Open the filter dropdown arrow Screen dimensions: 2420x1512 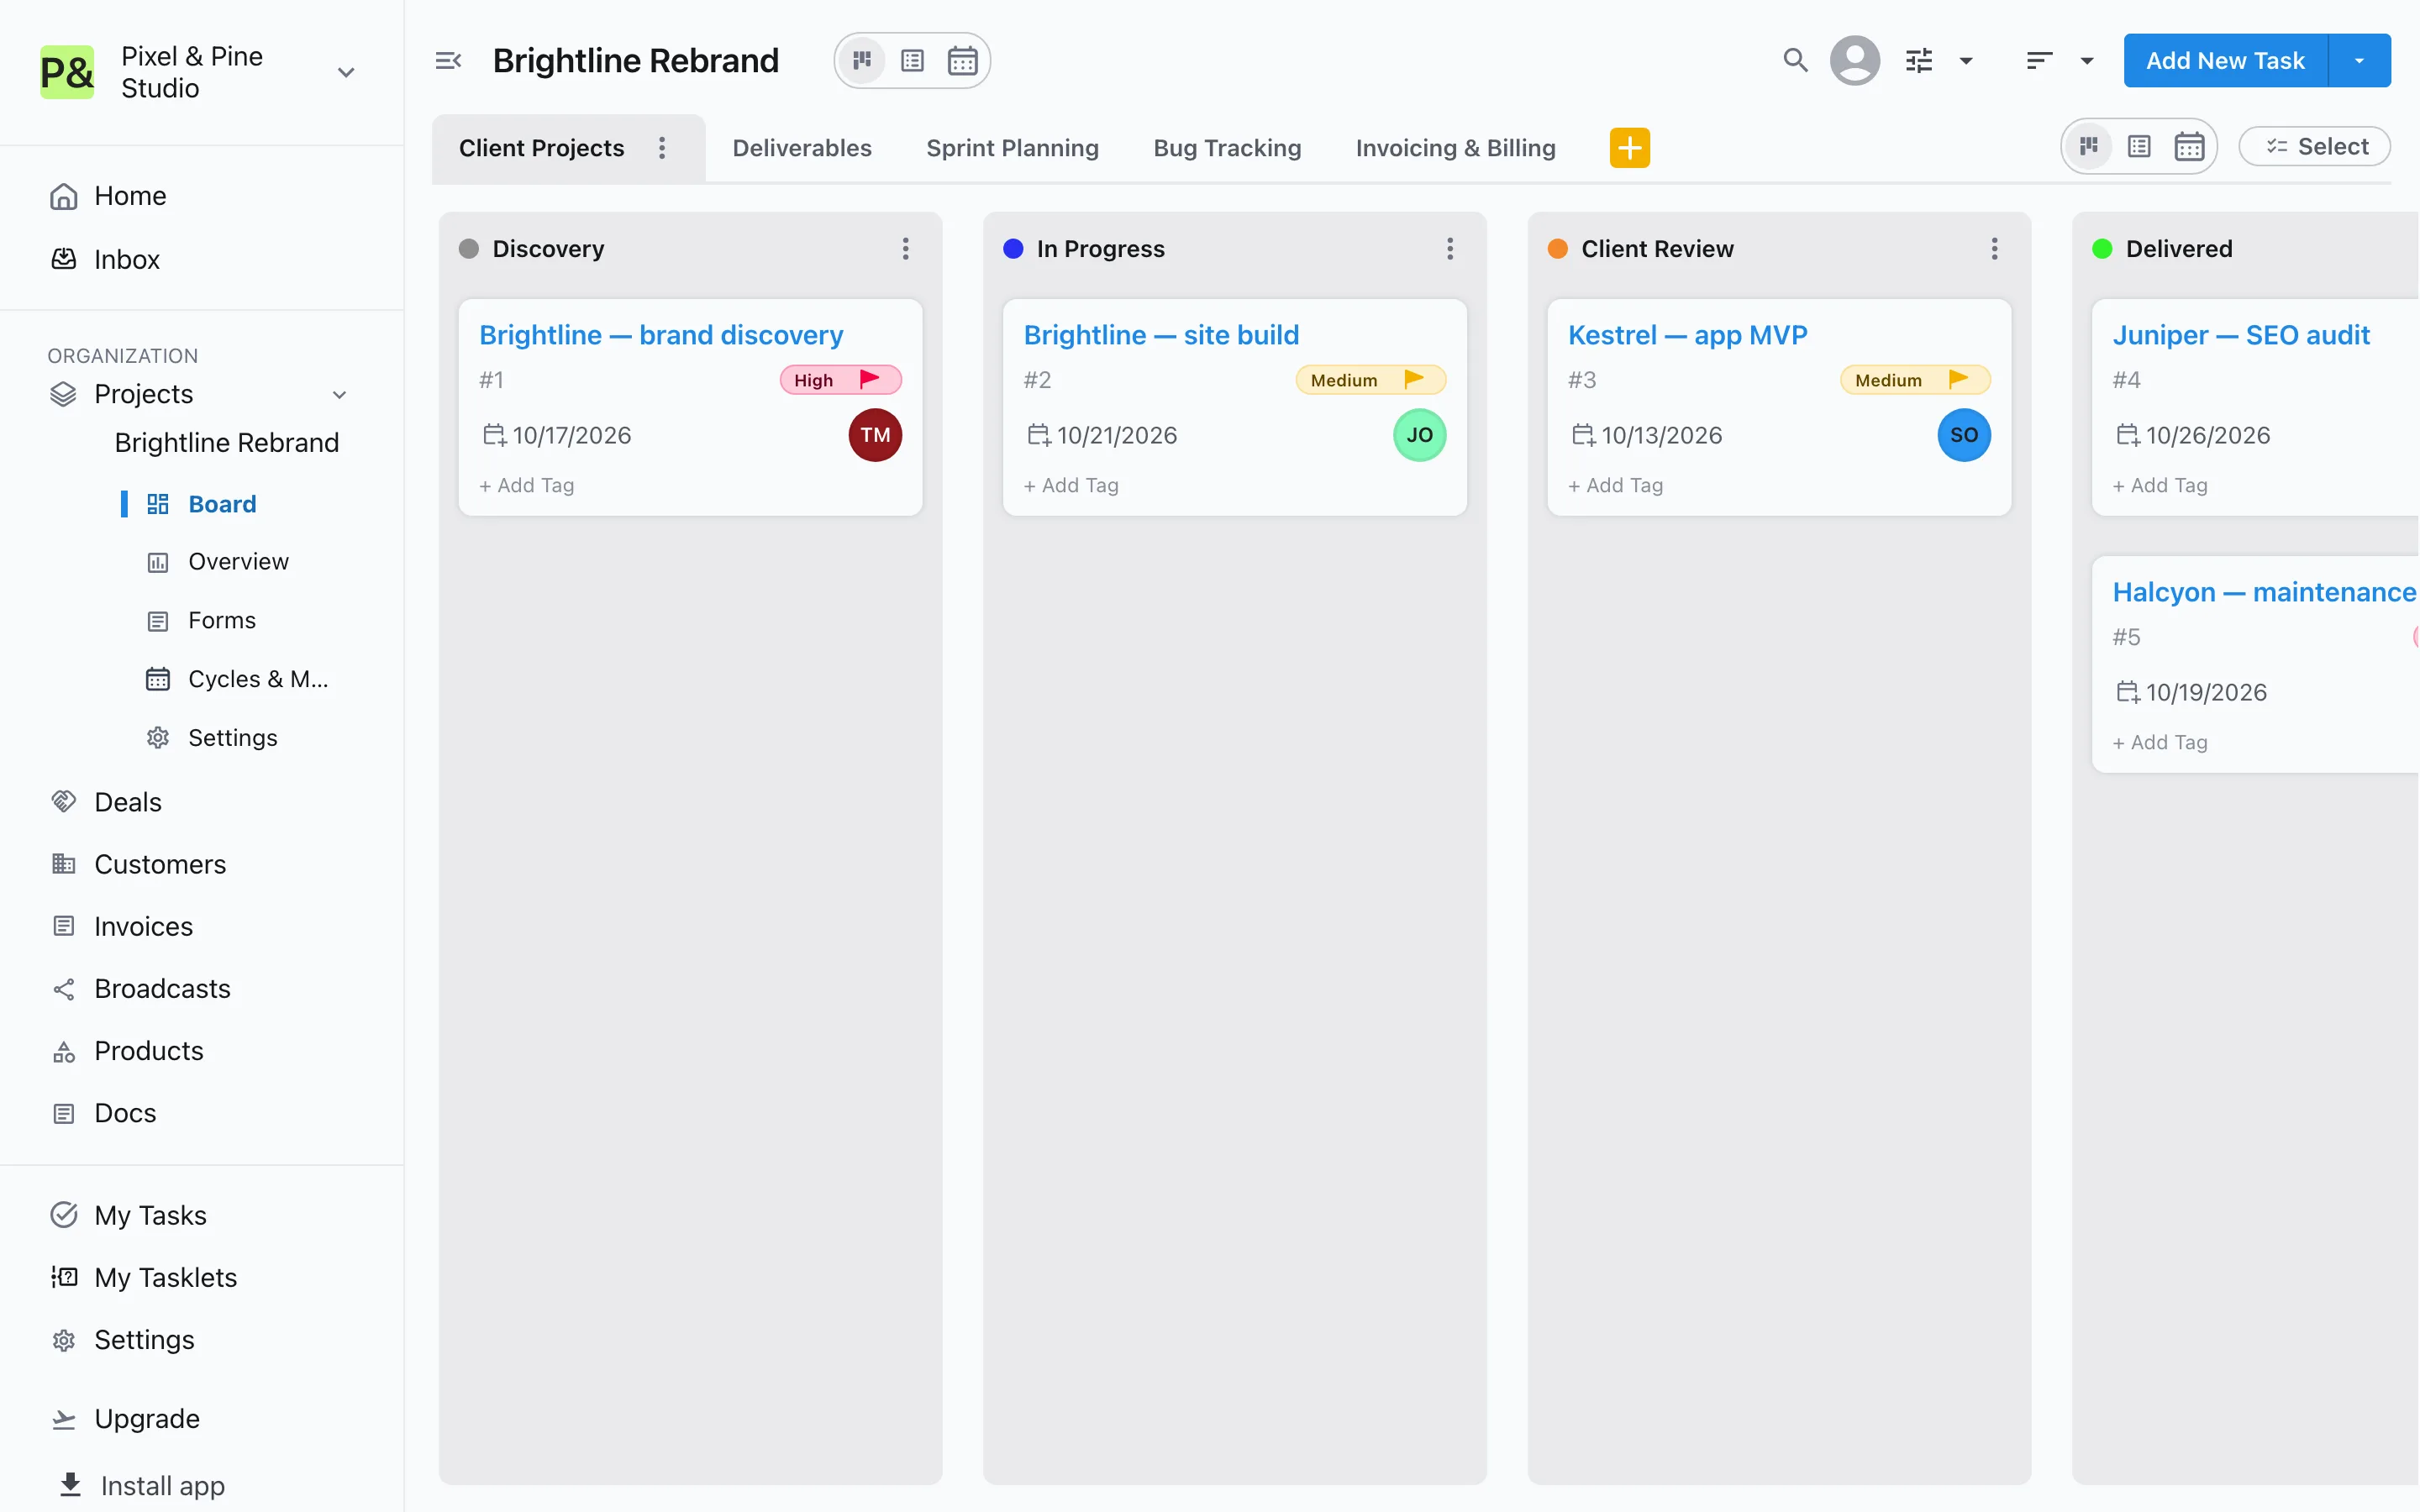pyautogui.click(x=1966, y=61)
